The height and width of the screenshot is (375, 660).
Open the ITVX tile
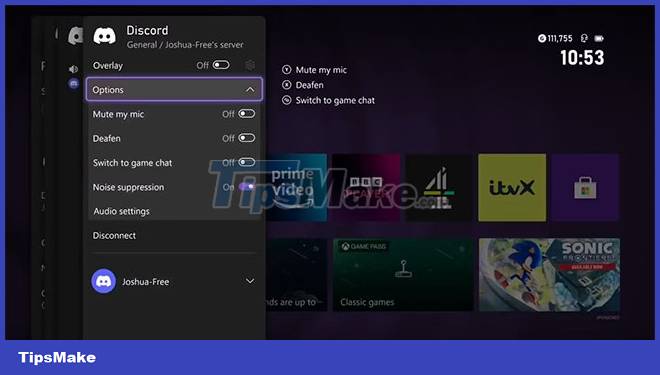[512, 188]
